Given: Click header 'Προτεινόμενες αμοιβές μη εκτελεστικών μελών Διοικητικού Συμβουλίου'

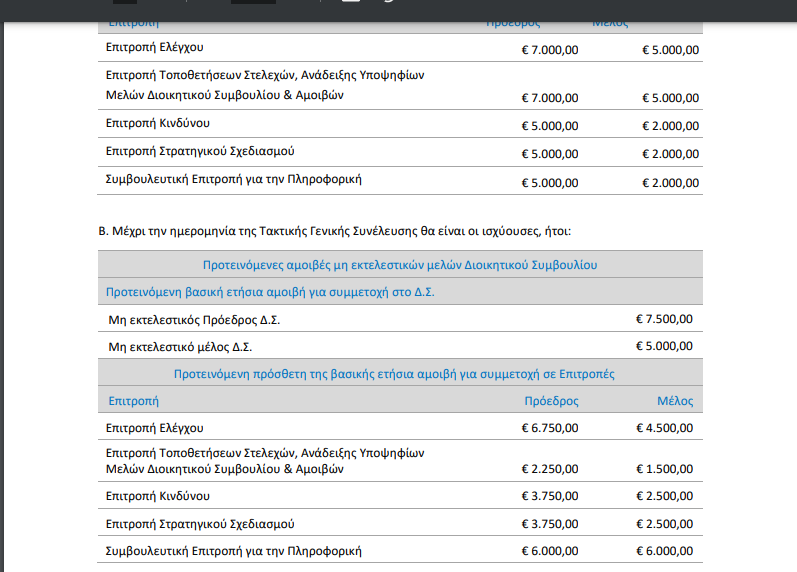Looking at the screenshot, I should (x=400, y=265).
